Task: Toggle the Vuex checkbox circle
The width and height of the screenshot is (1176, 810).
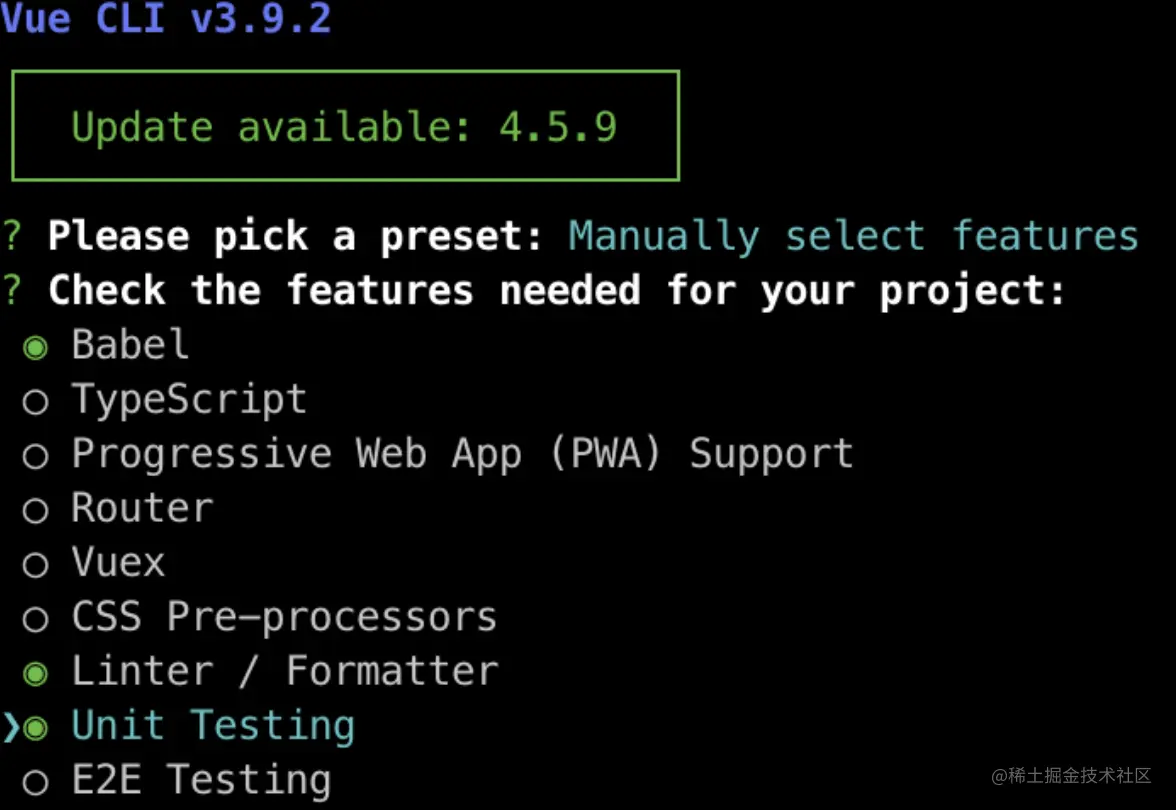Action: point(36,565)
